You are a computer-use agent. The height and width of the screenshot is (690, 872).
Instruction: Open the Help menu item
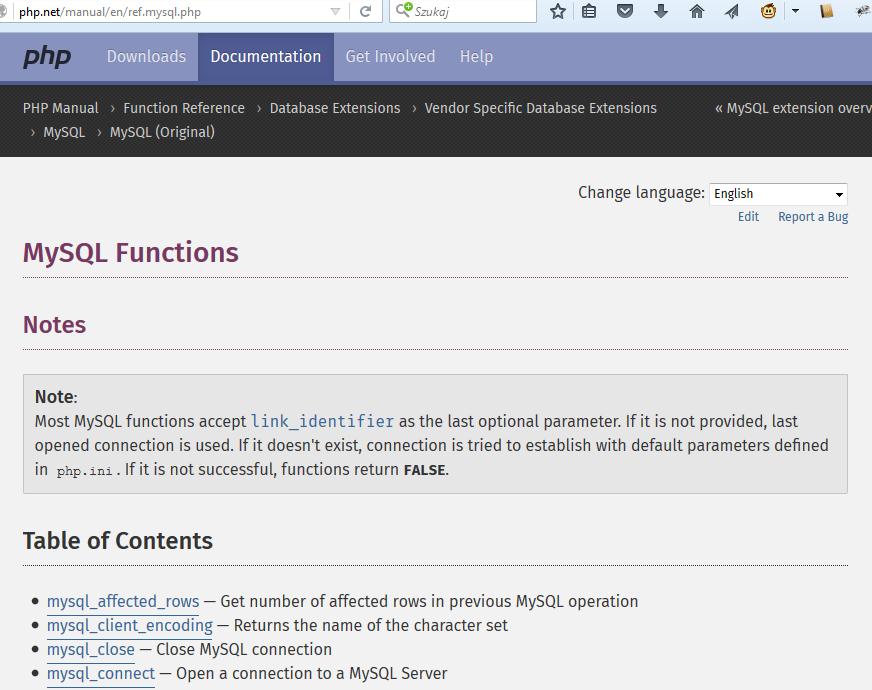coord(476,57)
